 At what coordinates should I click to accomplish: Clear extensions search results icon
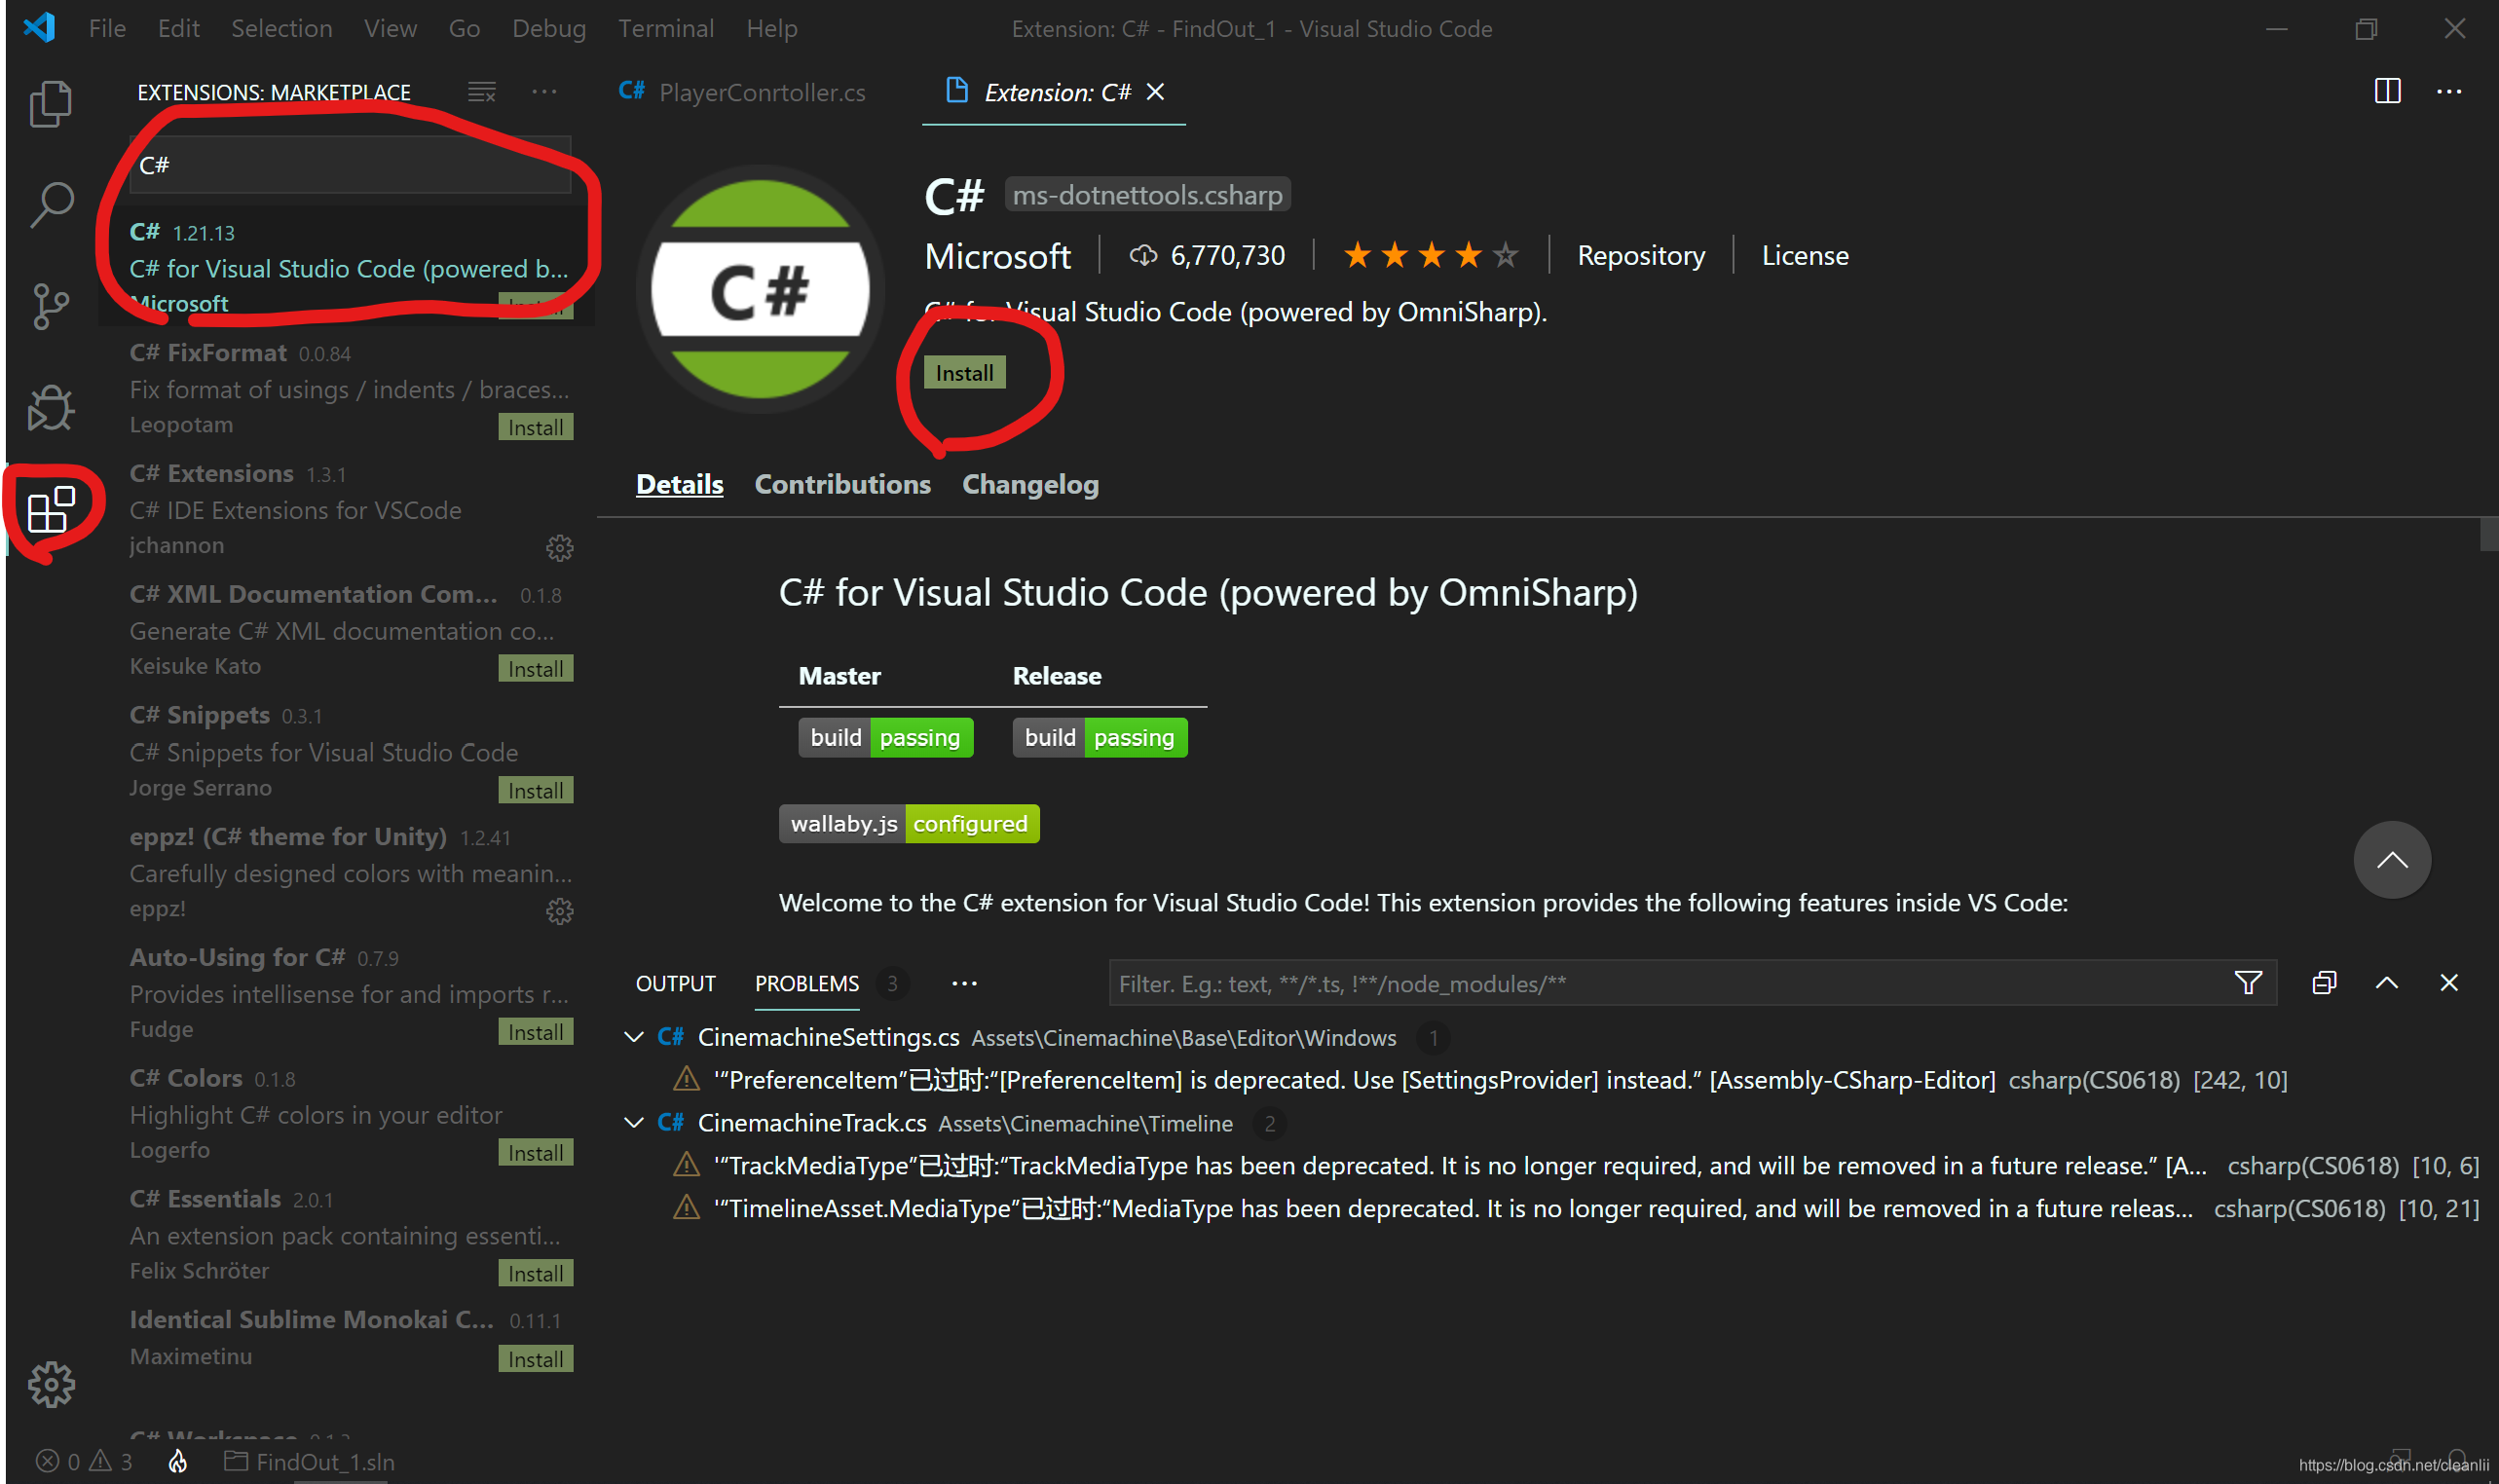(x=482, y=92)
